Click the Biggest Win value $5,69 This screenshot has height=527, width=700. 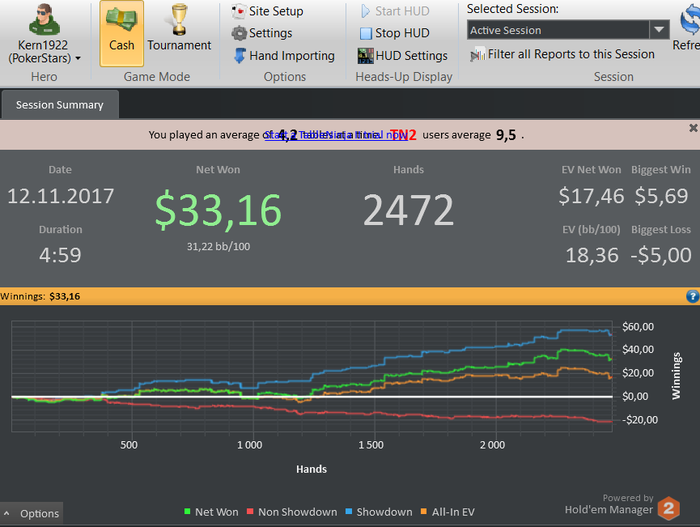(x=661, y=196)
